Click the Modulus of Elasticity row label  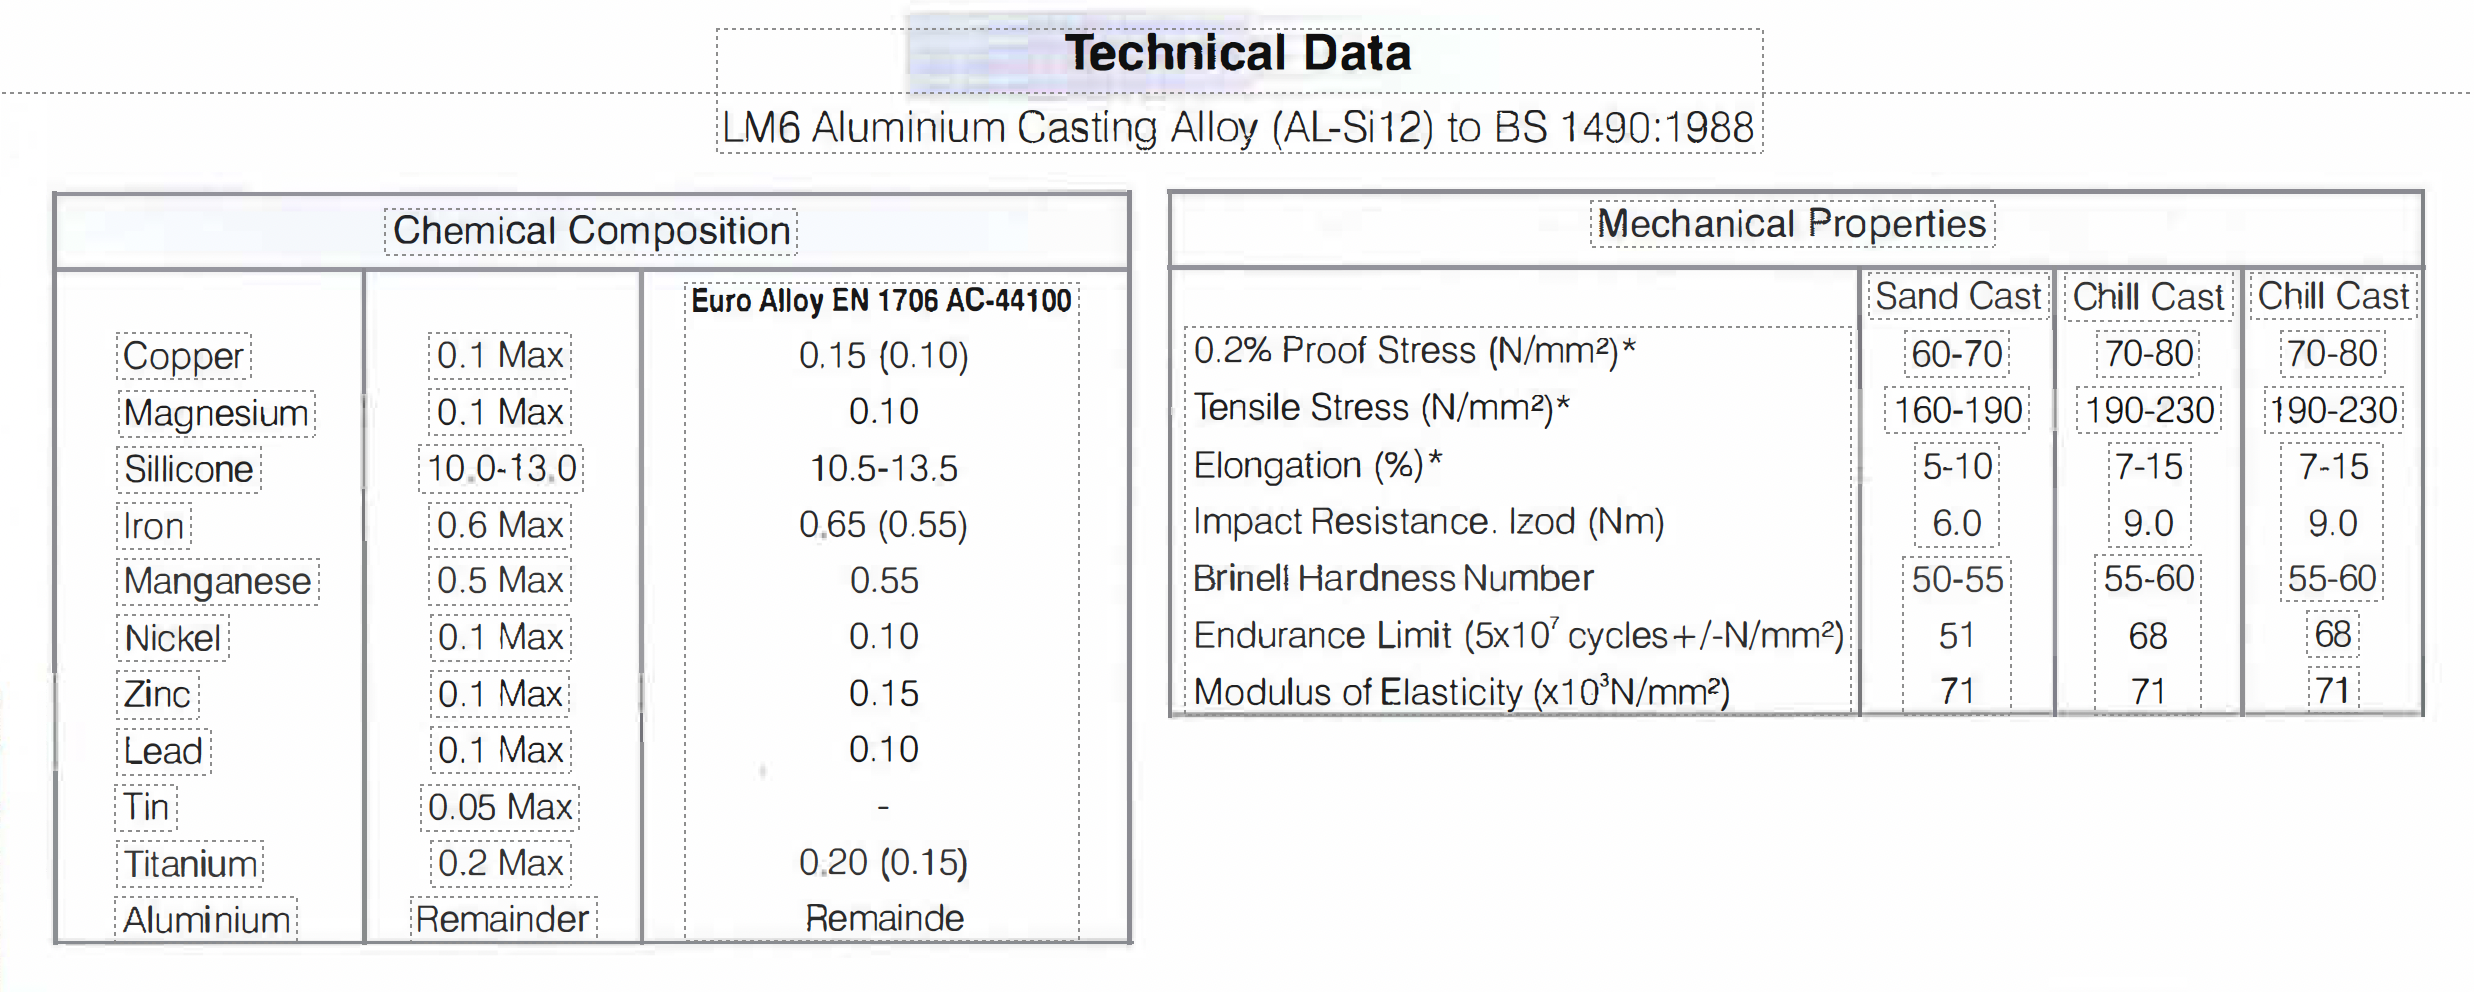point(1461,692)
